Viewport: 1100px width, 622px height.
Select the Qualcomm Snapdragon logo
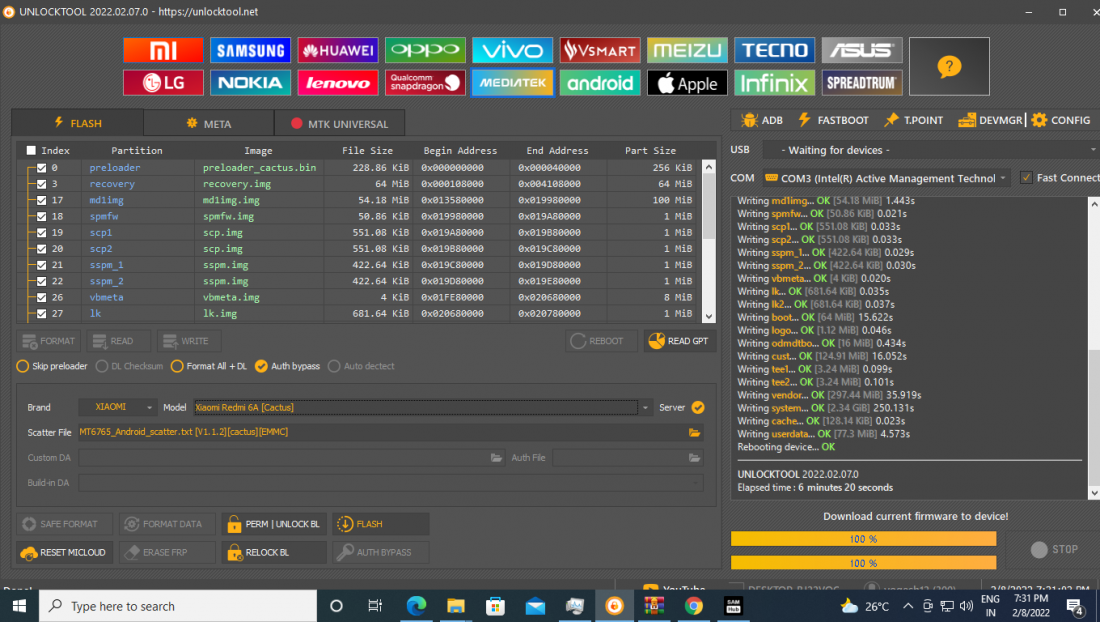(425, 83)
